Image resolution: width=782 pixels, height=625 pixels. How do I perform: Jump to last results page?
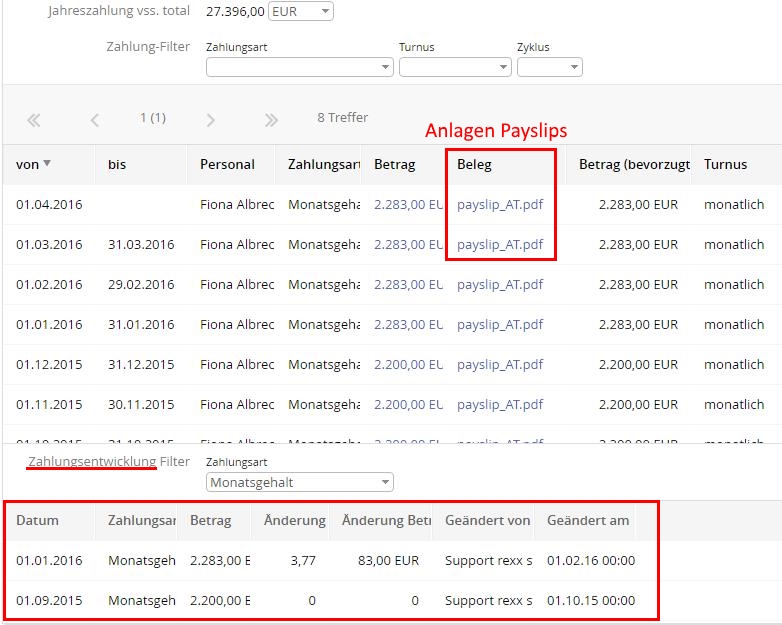271,120
